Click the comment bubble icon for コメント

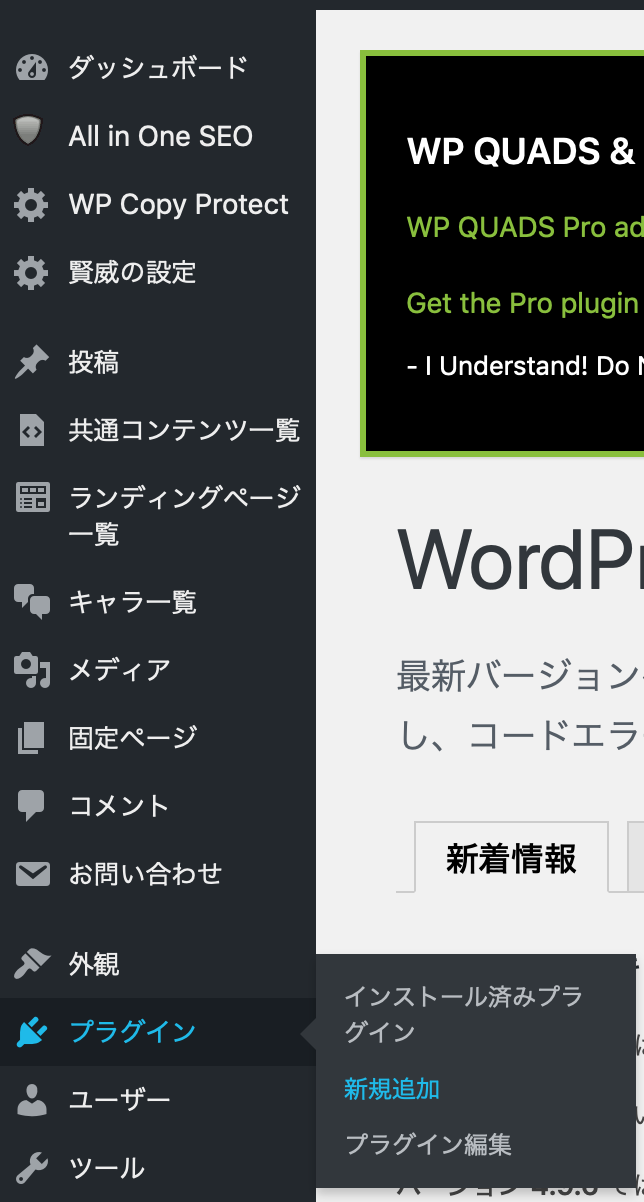tap(32, 806)
